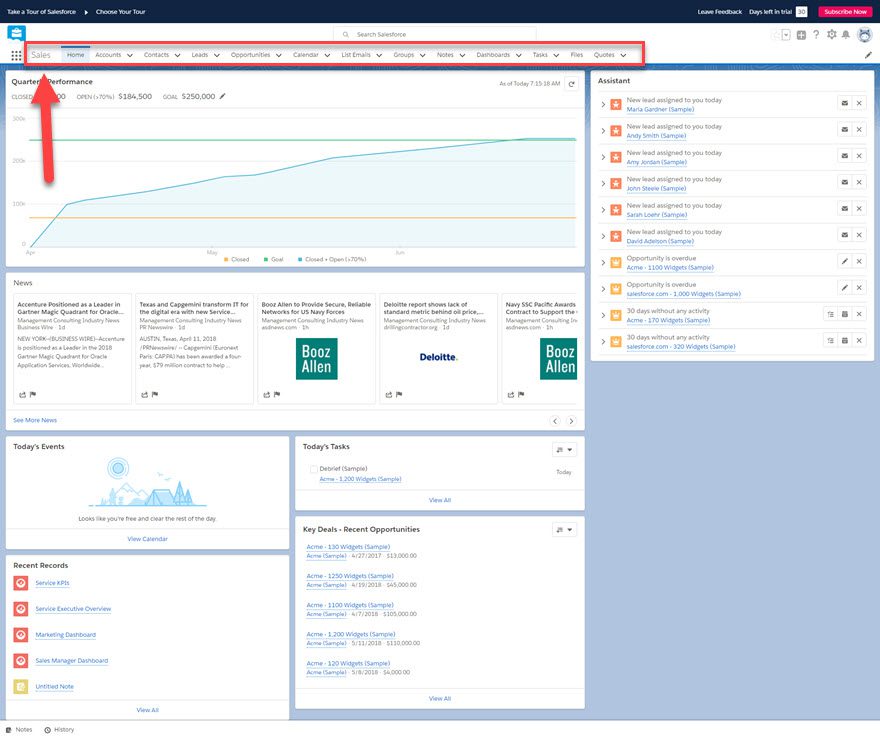Refresh the Quarterly Performance chart
The height and width of the screenshot is (739, 880).
click(x=571, y=84)
